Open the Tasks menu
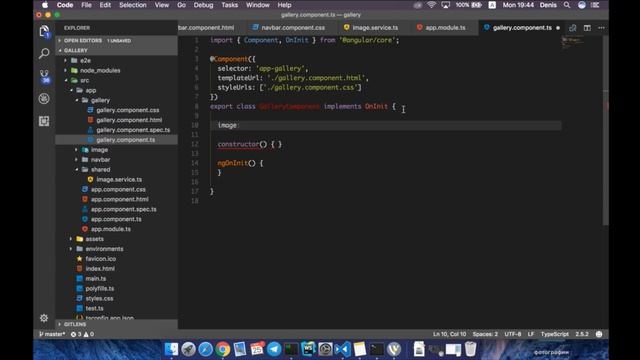The image size is (640, 360). pos(229,5)
